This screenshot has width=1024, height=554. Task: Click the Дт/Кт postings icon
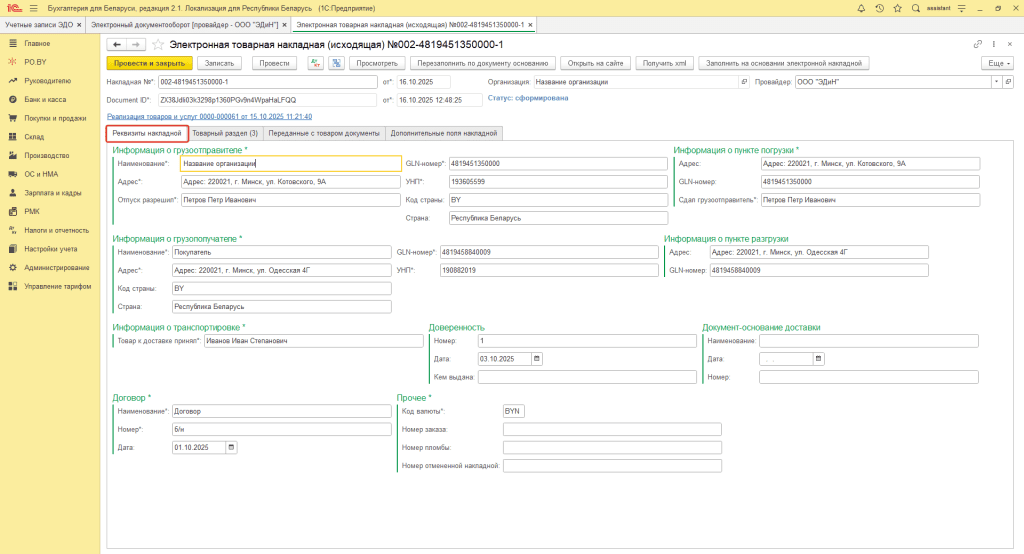click(315, 62)
